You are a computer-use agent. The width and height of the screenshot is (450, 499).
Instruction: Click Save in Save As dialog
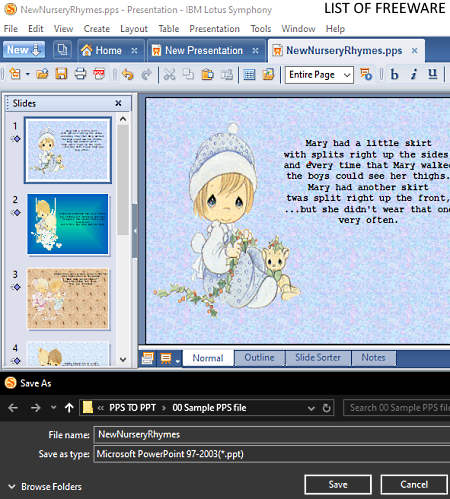tap(338, 484)
